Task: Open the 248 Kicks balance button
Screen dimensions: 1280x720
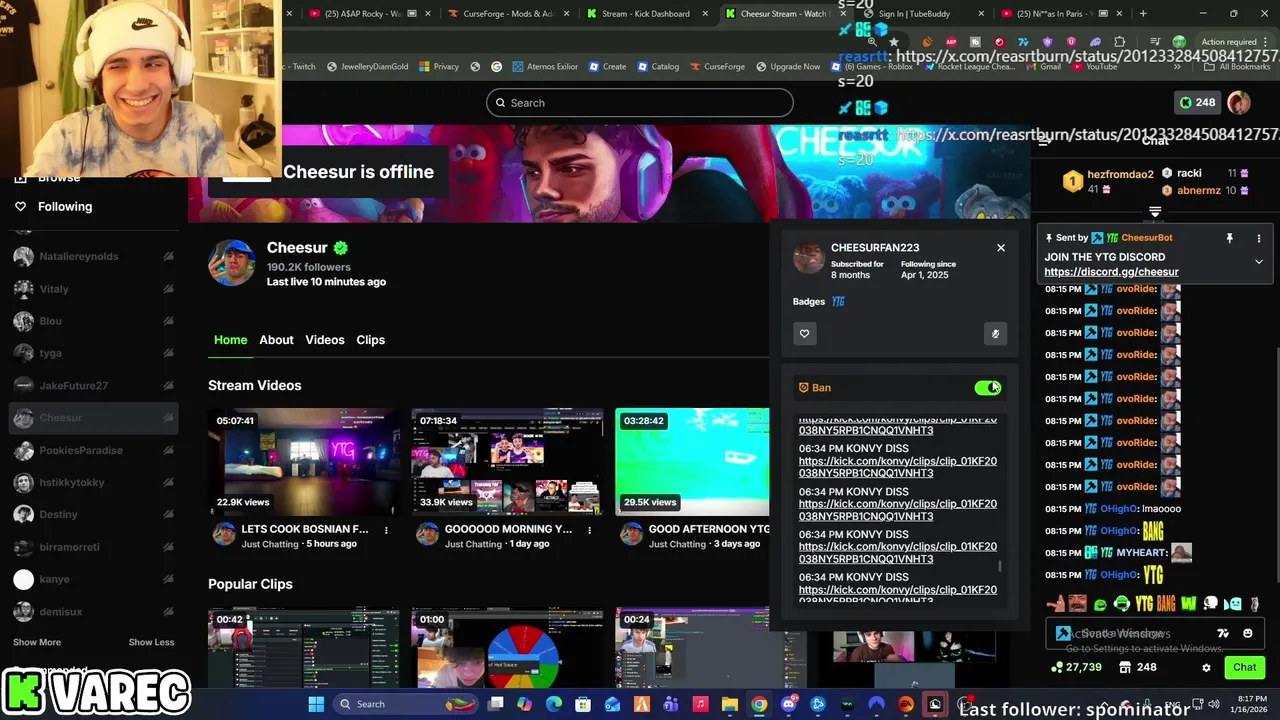Action: click(1196, 102)
